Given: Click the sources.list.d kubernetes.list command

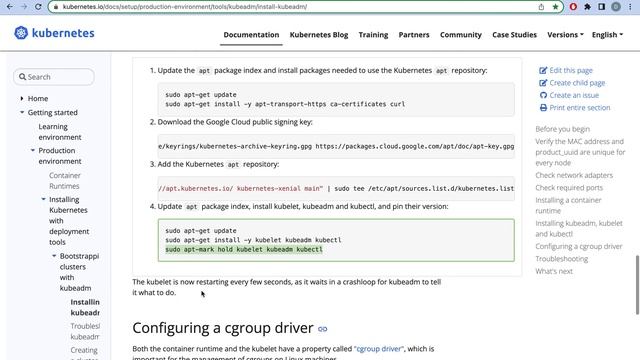Looking at the screenshot, I should [336, 189].
